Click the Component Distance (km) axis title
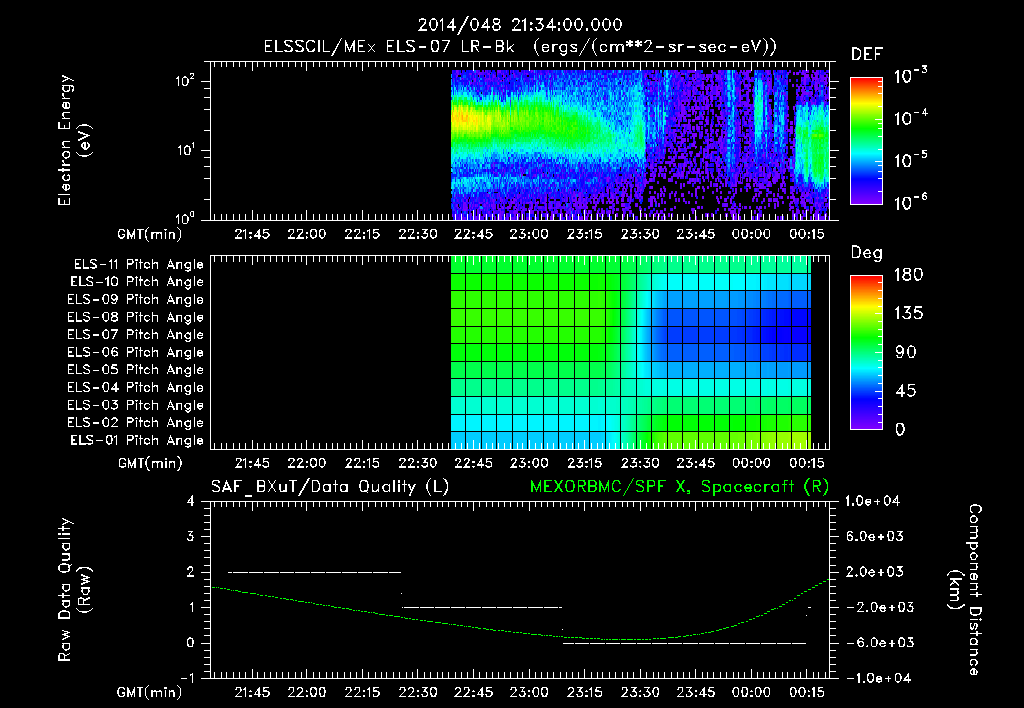This screenshot has width=1024, height=708. pos(965,590)
